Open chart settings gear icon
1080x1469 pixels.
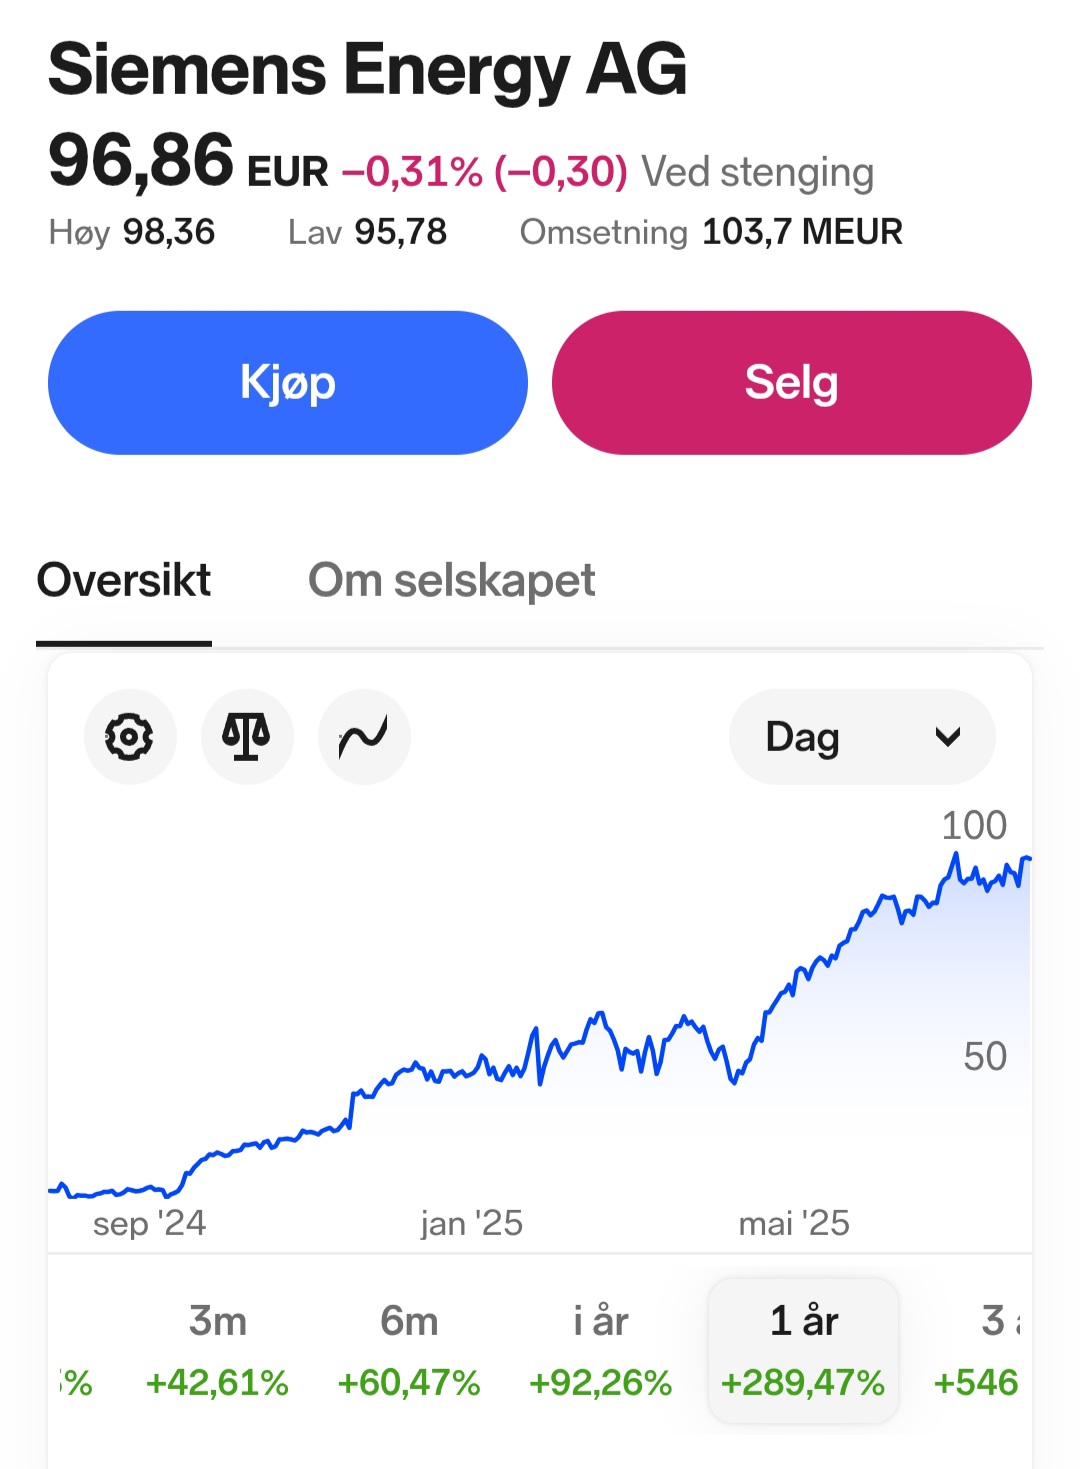[x=130, y=737]
